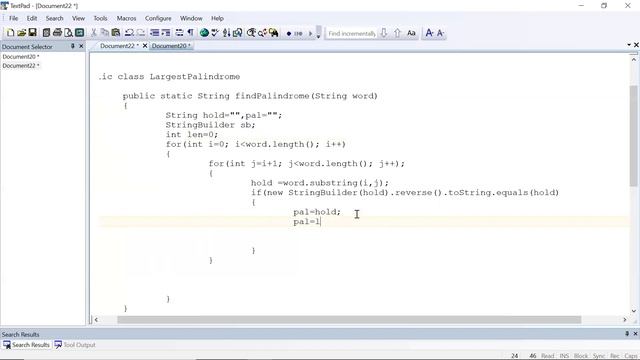Print document using the printer icon
This screenshot has height=360, width=640.
(x=58, y=33)
